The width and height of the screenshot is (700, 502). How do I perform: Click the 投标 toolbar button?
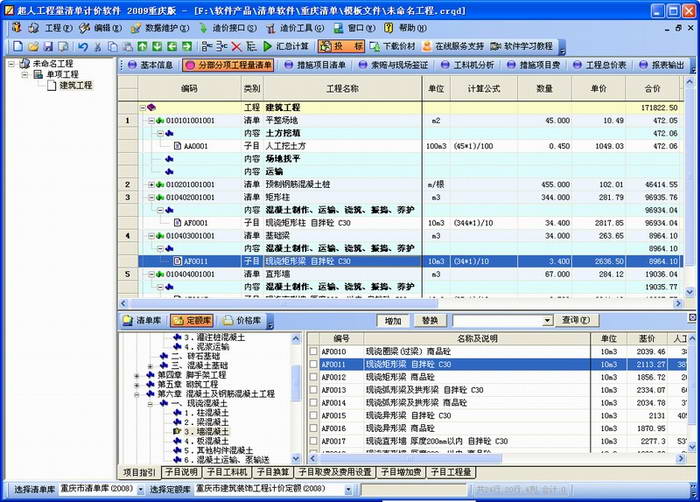[x=340, y=46]
